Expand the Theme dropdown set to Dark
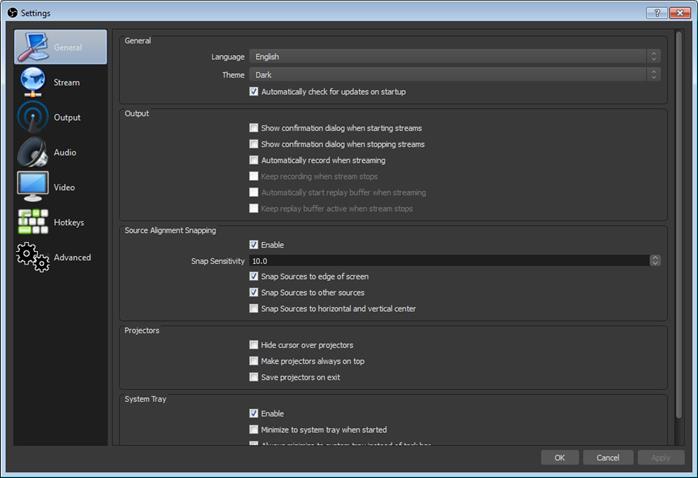Viewport: 698px width, 478px height. [x=455, y=74]
